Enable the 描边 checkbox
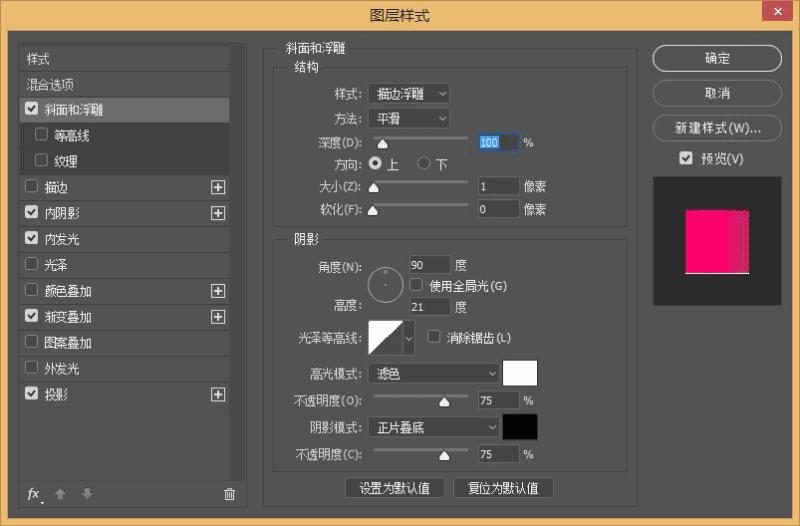800x526 pixels. click(x=32, y=186)
